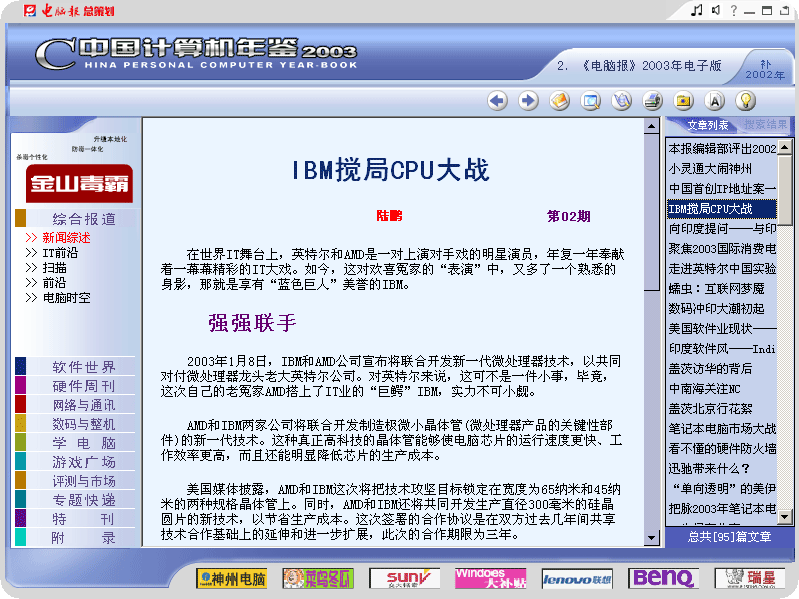Click the music note icon
The image size is (799, 599).
coord(696,10)
